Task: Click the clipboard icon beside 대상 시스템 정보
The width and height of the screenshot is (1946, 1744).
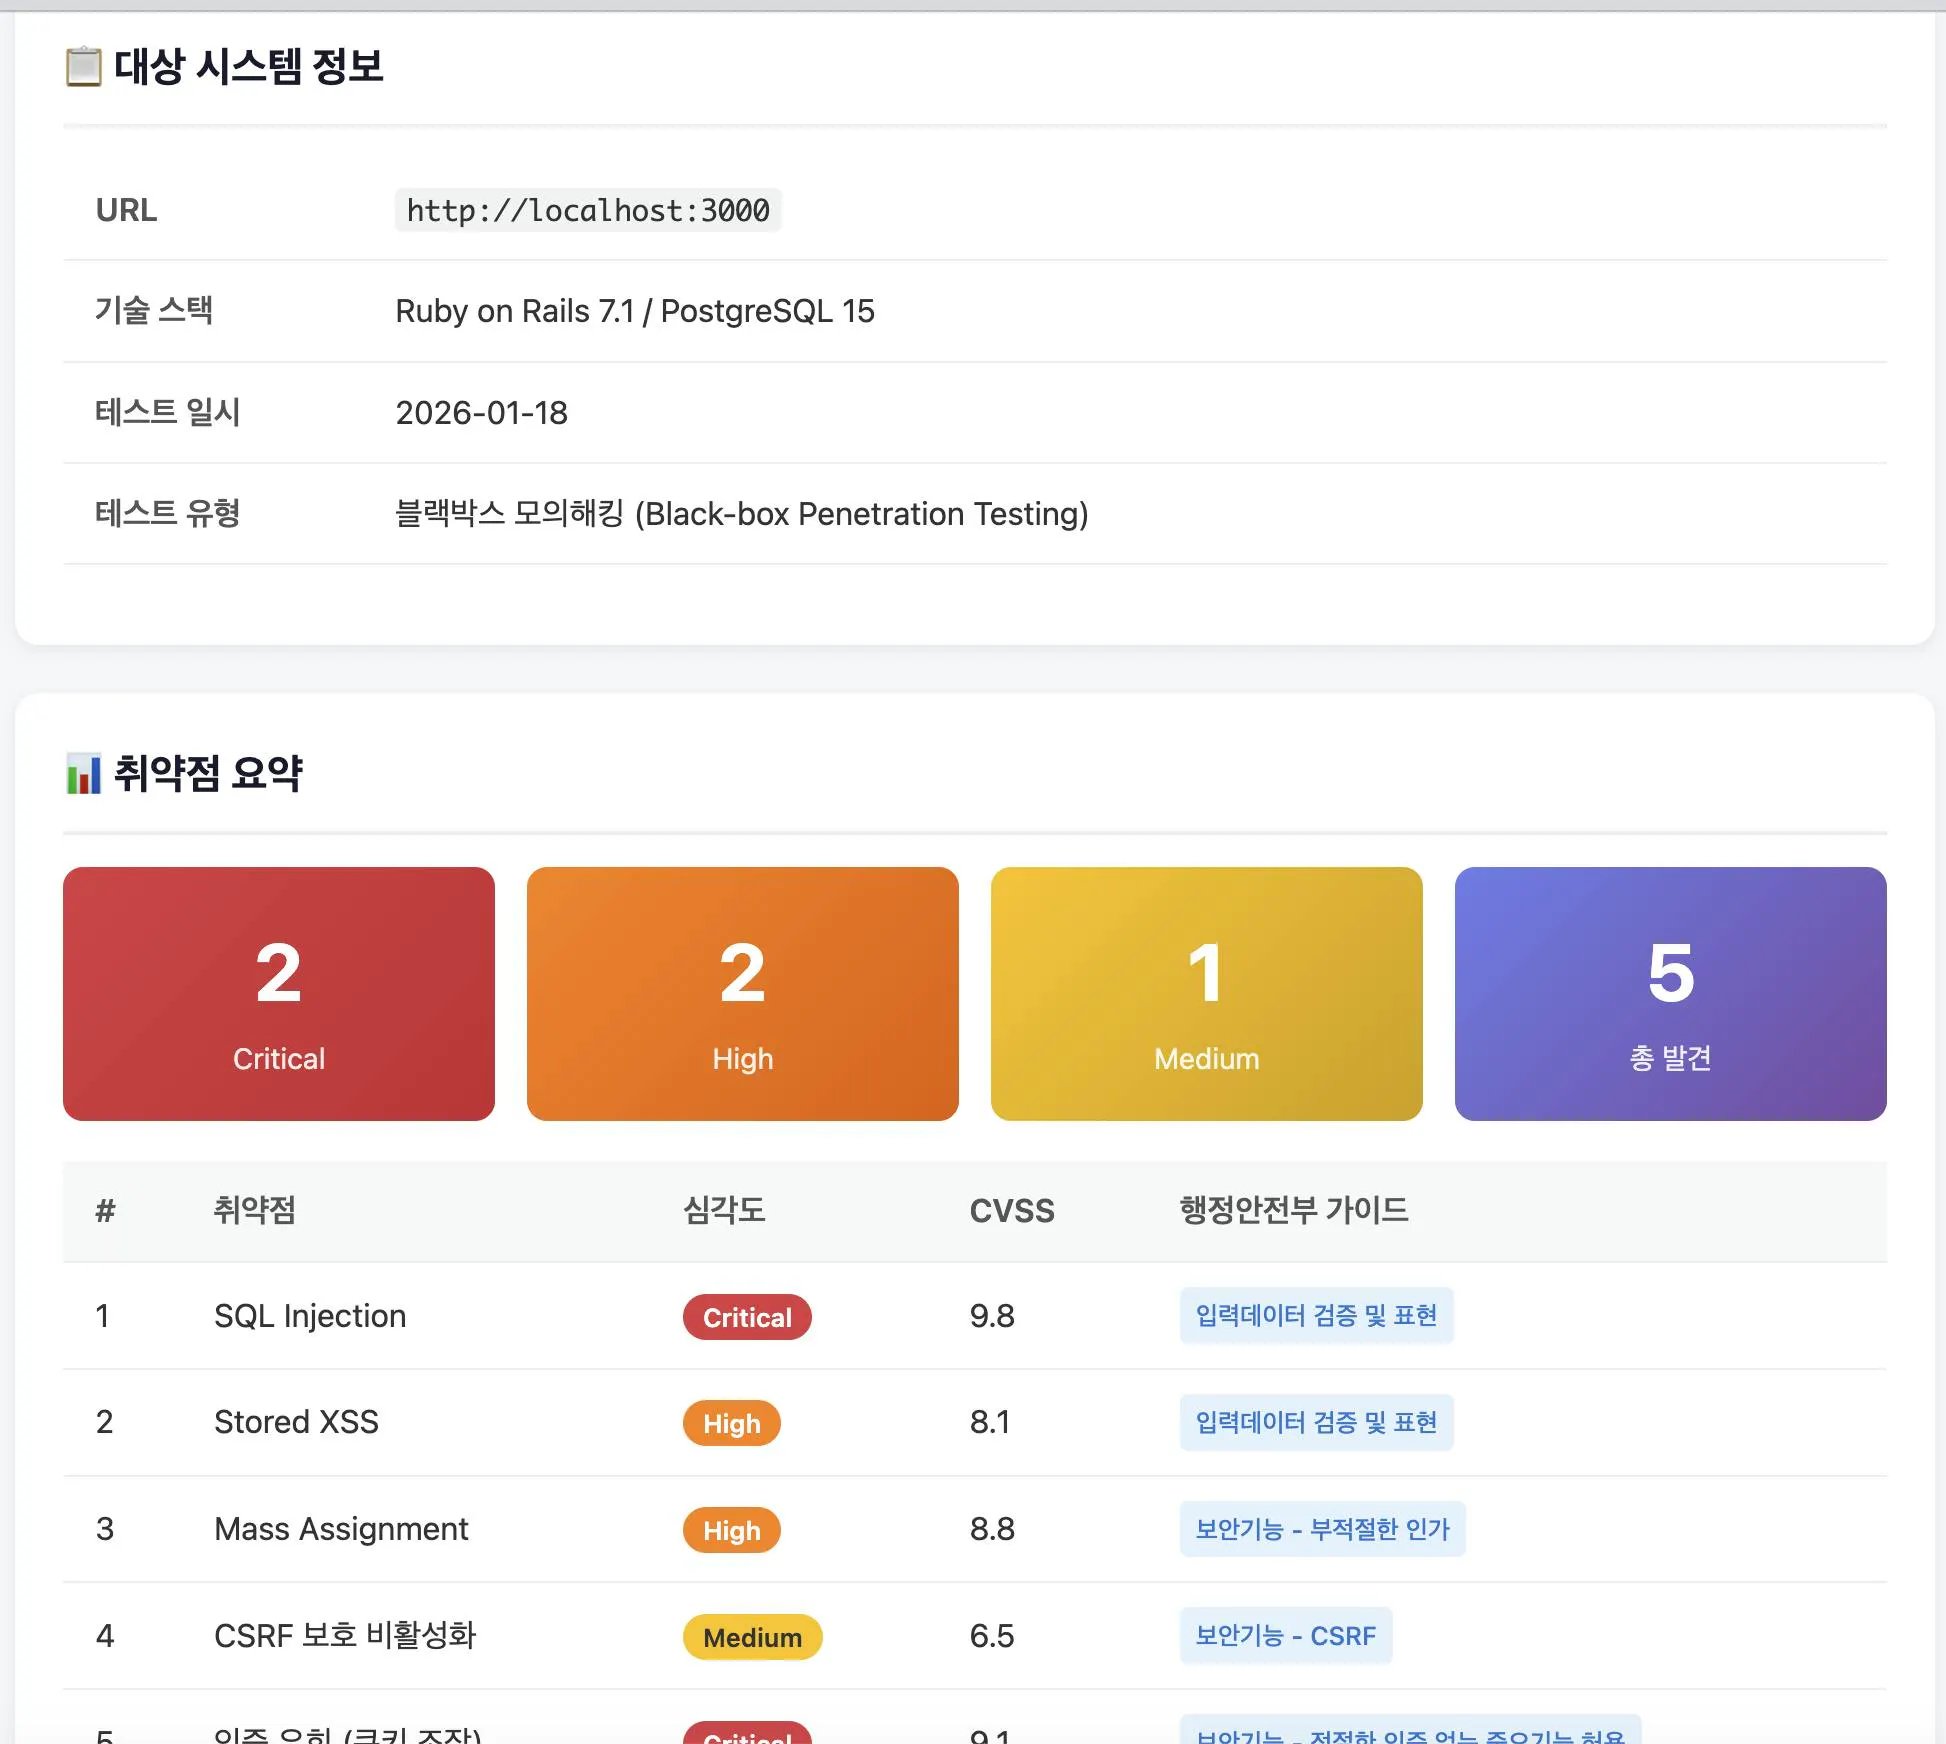Action: pos(84,67)
